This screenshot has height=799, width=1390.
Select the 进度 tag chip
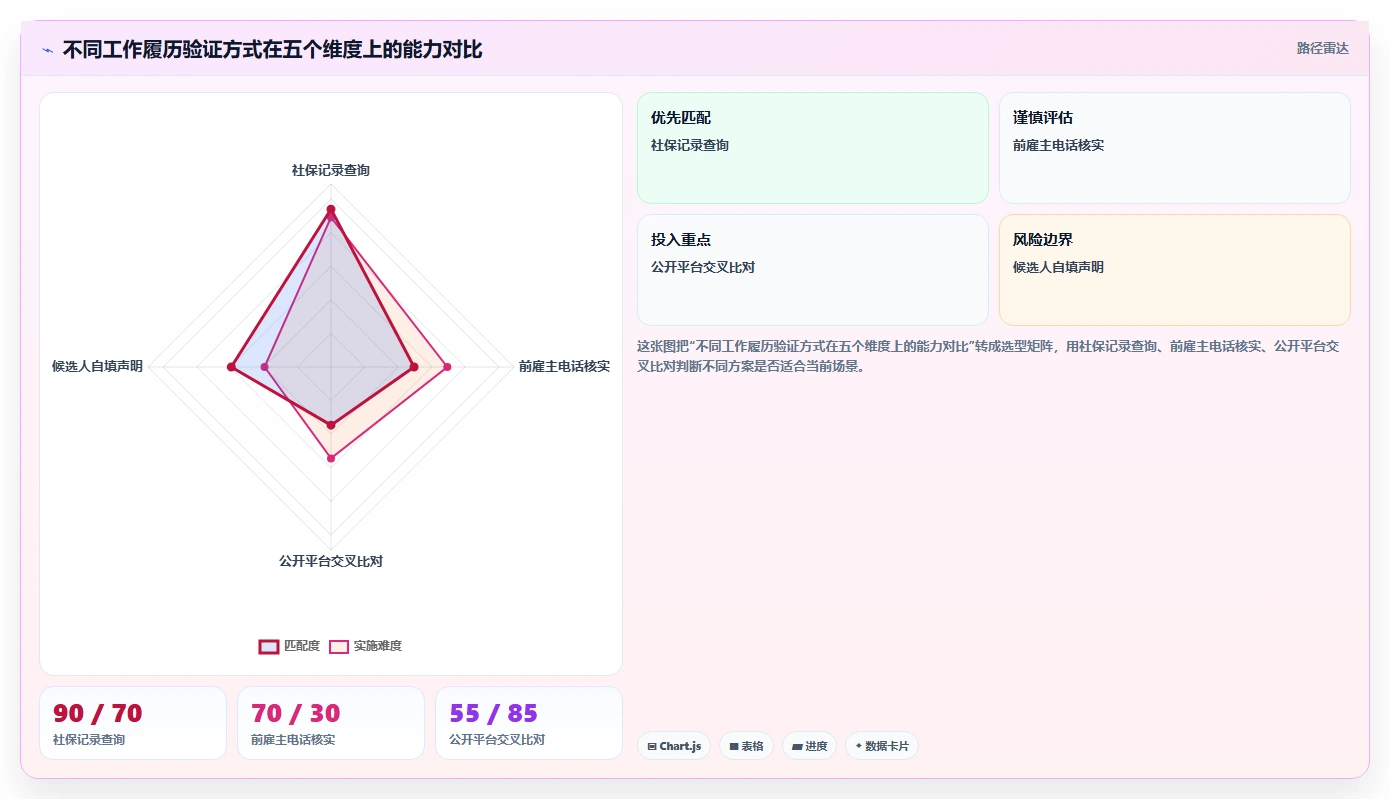point(809,746)
